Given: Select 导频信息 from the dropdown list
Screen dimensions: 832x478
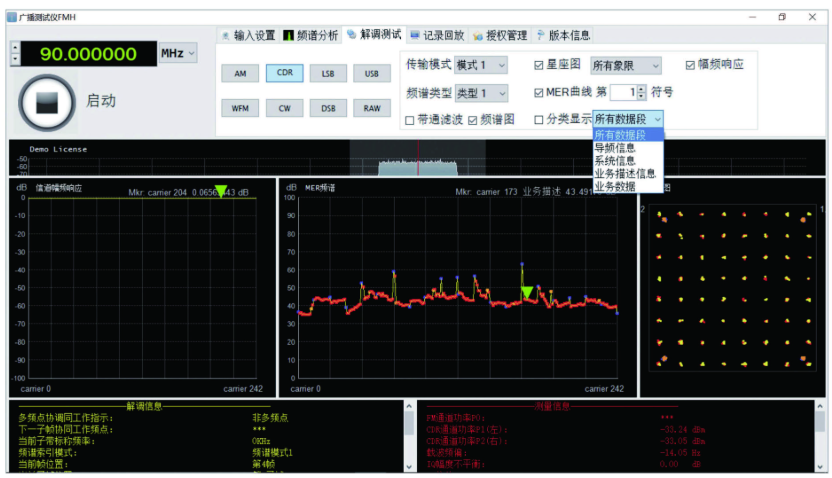Looking at the screenshot, I should point(616,147).
